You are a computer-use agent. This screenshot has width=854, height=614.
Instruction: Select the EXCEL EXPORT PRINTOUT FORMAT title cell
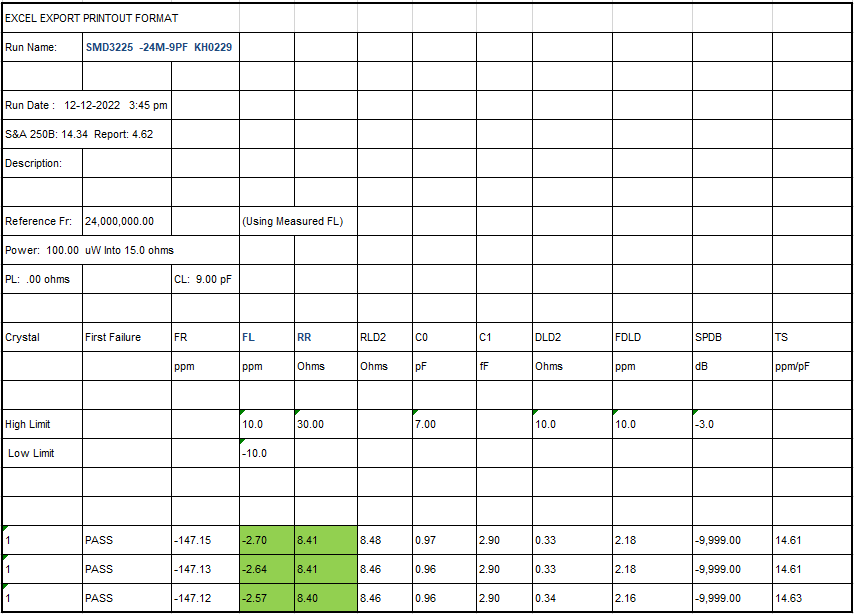(92, 18)
